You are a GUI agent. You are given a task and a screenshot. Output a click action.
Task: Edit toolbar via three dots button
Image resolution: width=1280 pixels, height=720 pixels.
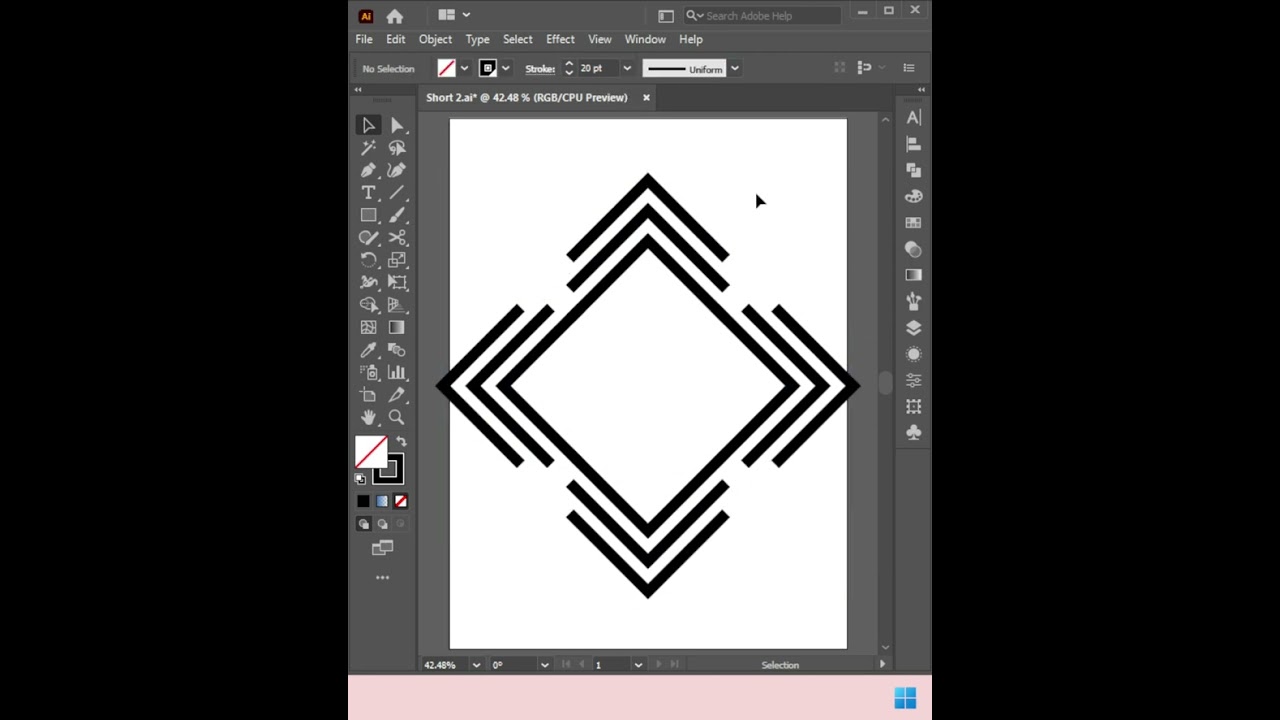click(382, 578)
